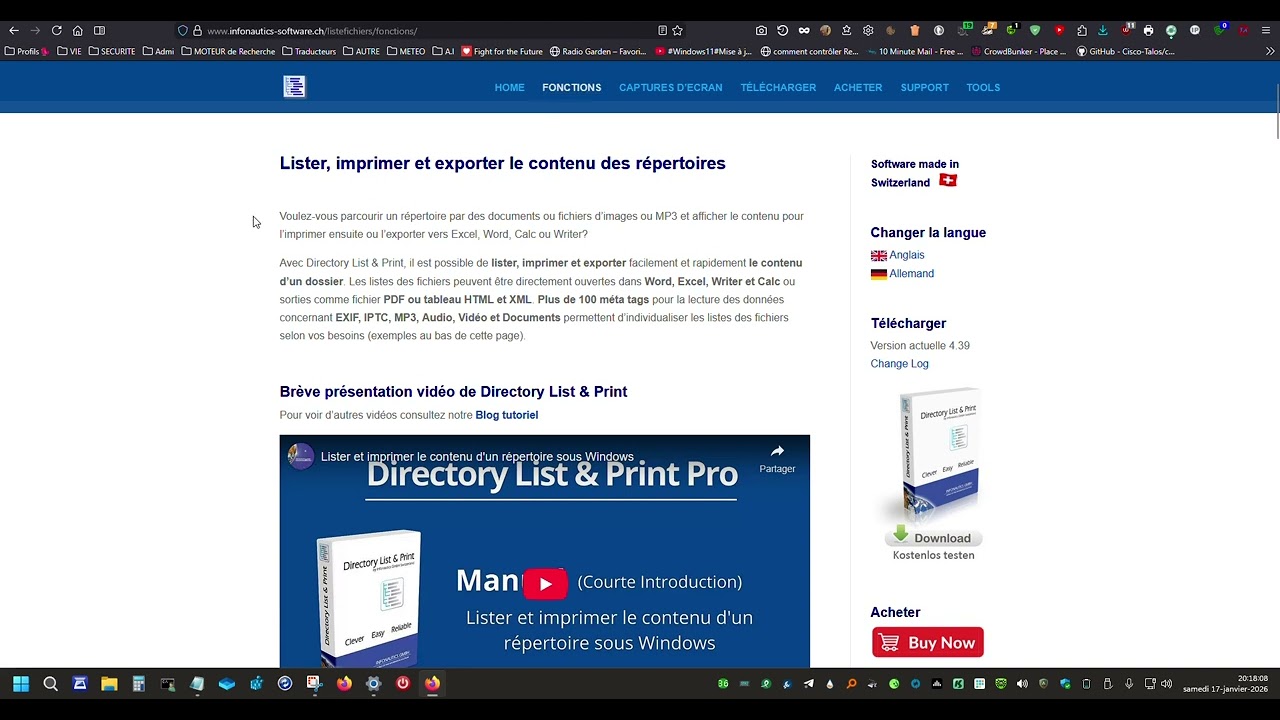Click the green Download arrow button
This screenshot has height=720, width=1280.
point(933,537)
